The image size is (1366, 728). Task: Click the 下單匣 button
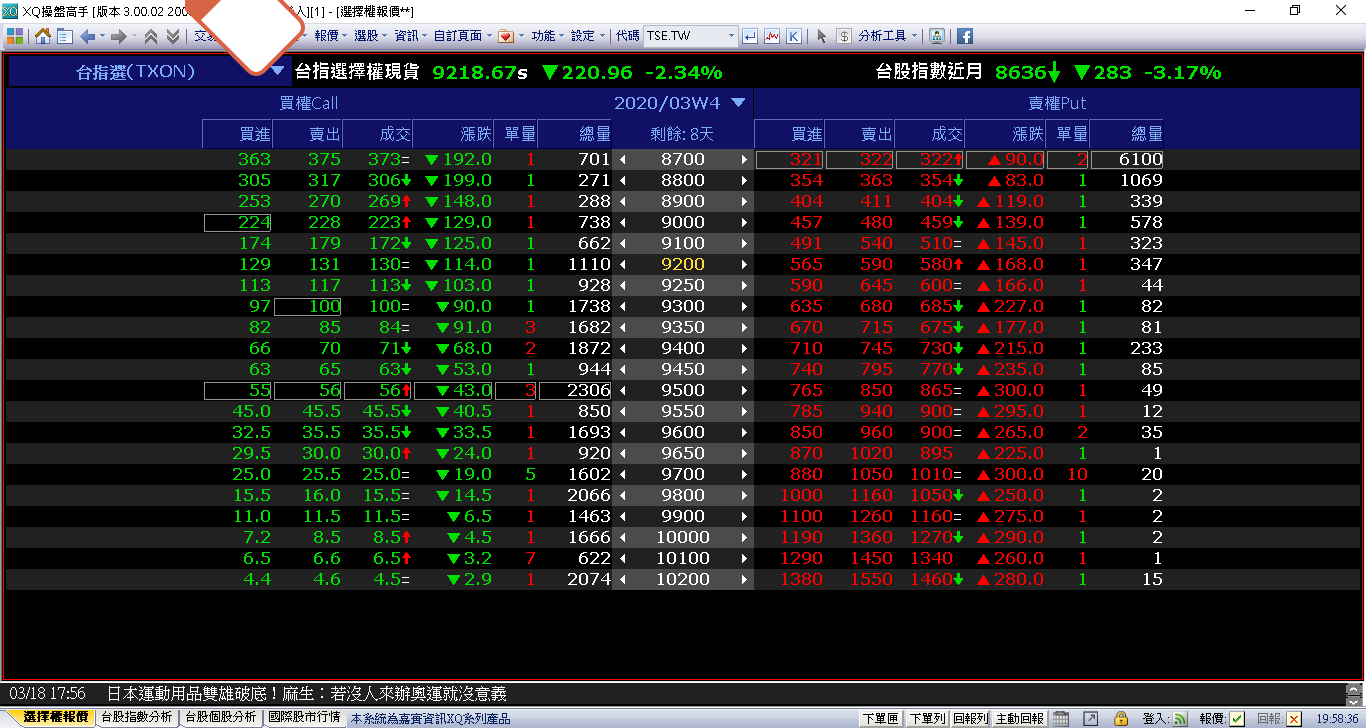pyautogui.click(x=880, y=718)
